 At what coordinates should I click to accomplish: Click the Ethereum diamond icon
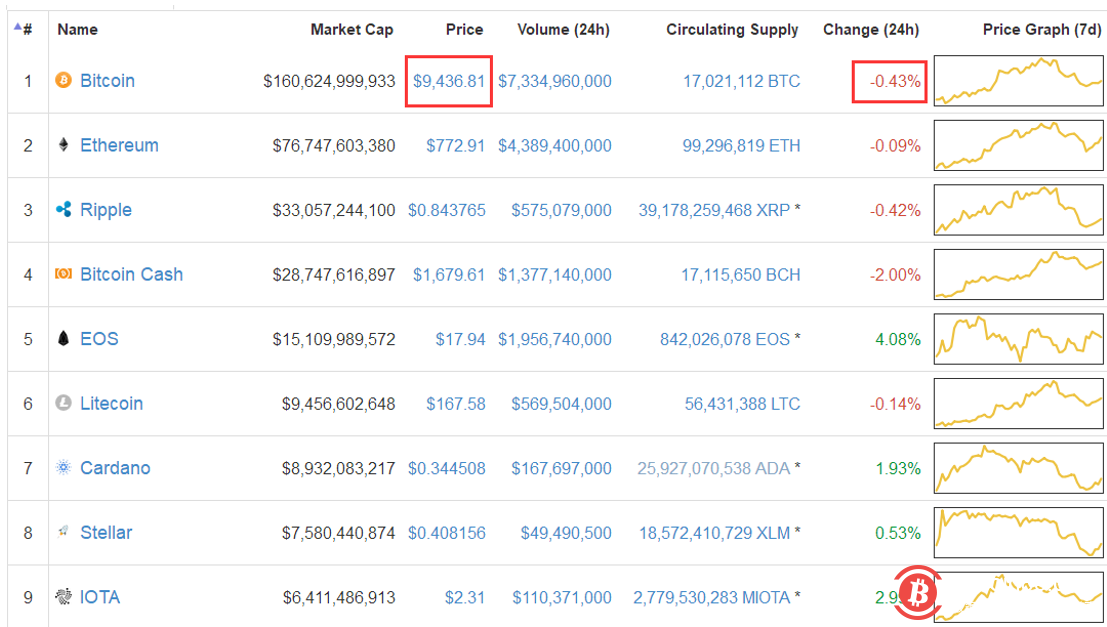click(64, 145)
